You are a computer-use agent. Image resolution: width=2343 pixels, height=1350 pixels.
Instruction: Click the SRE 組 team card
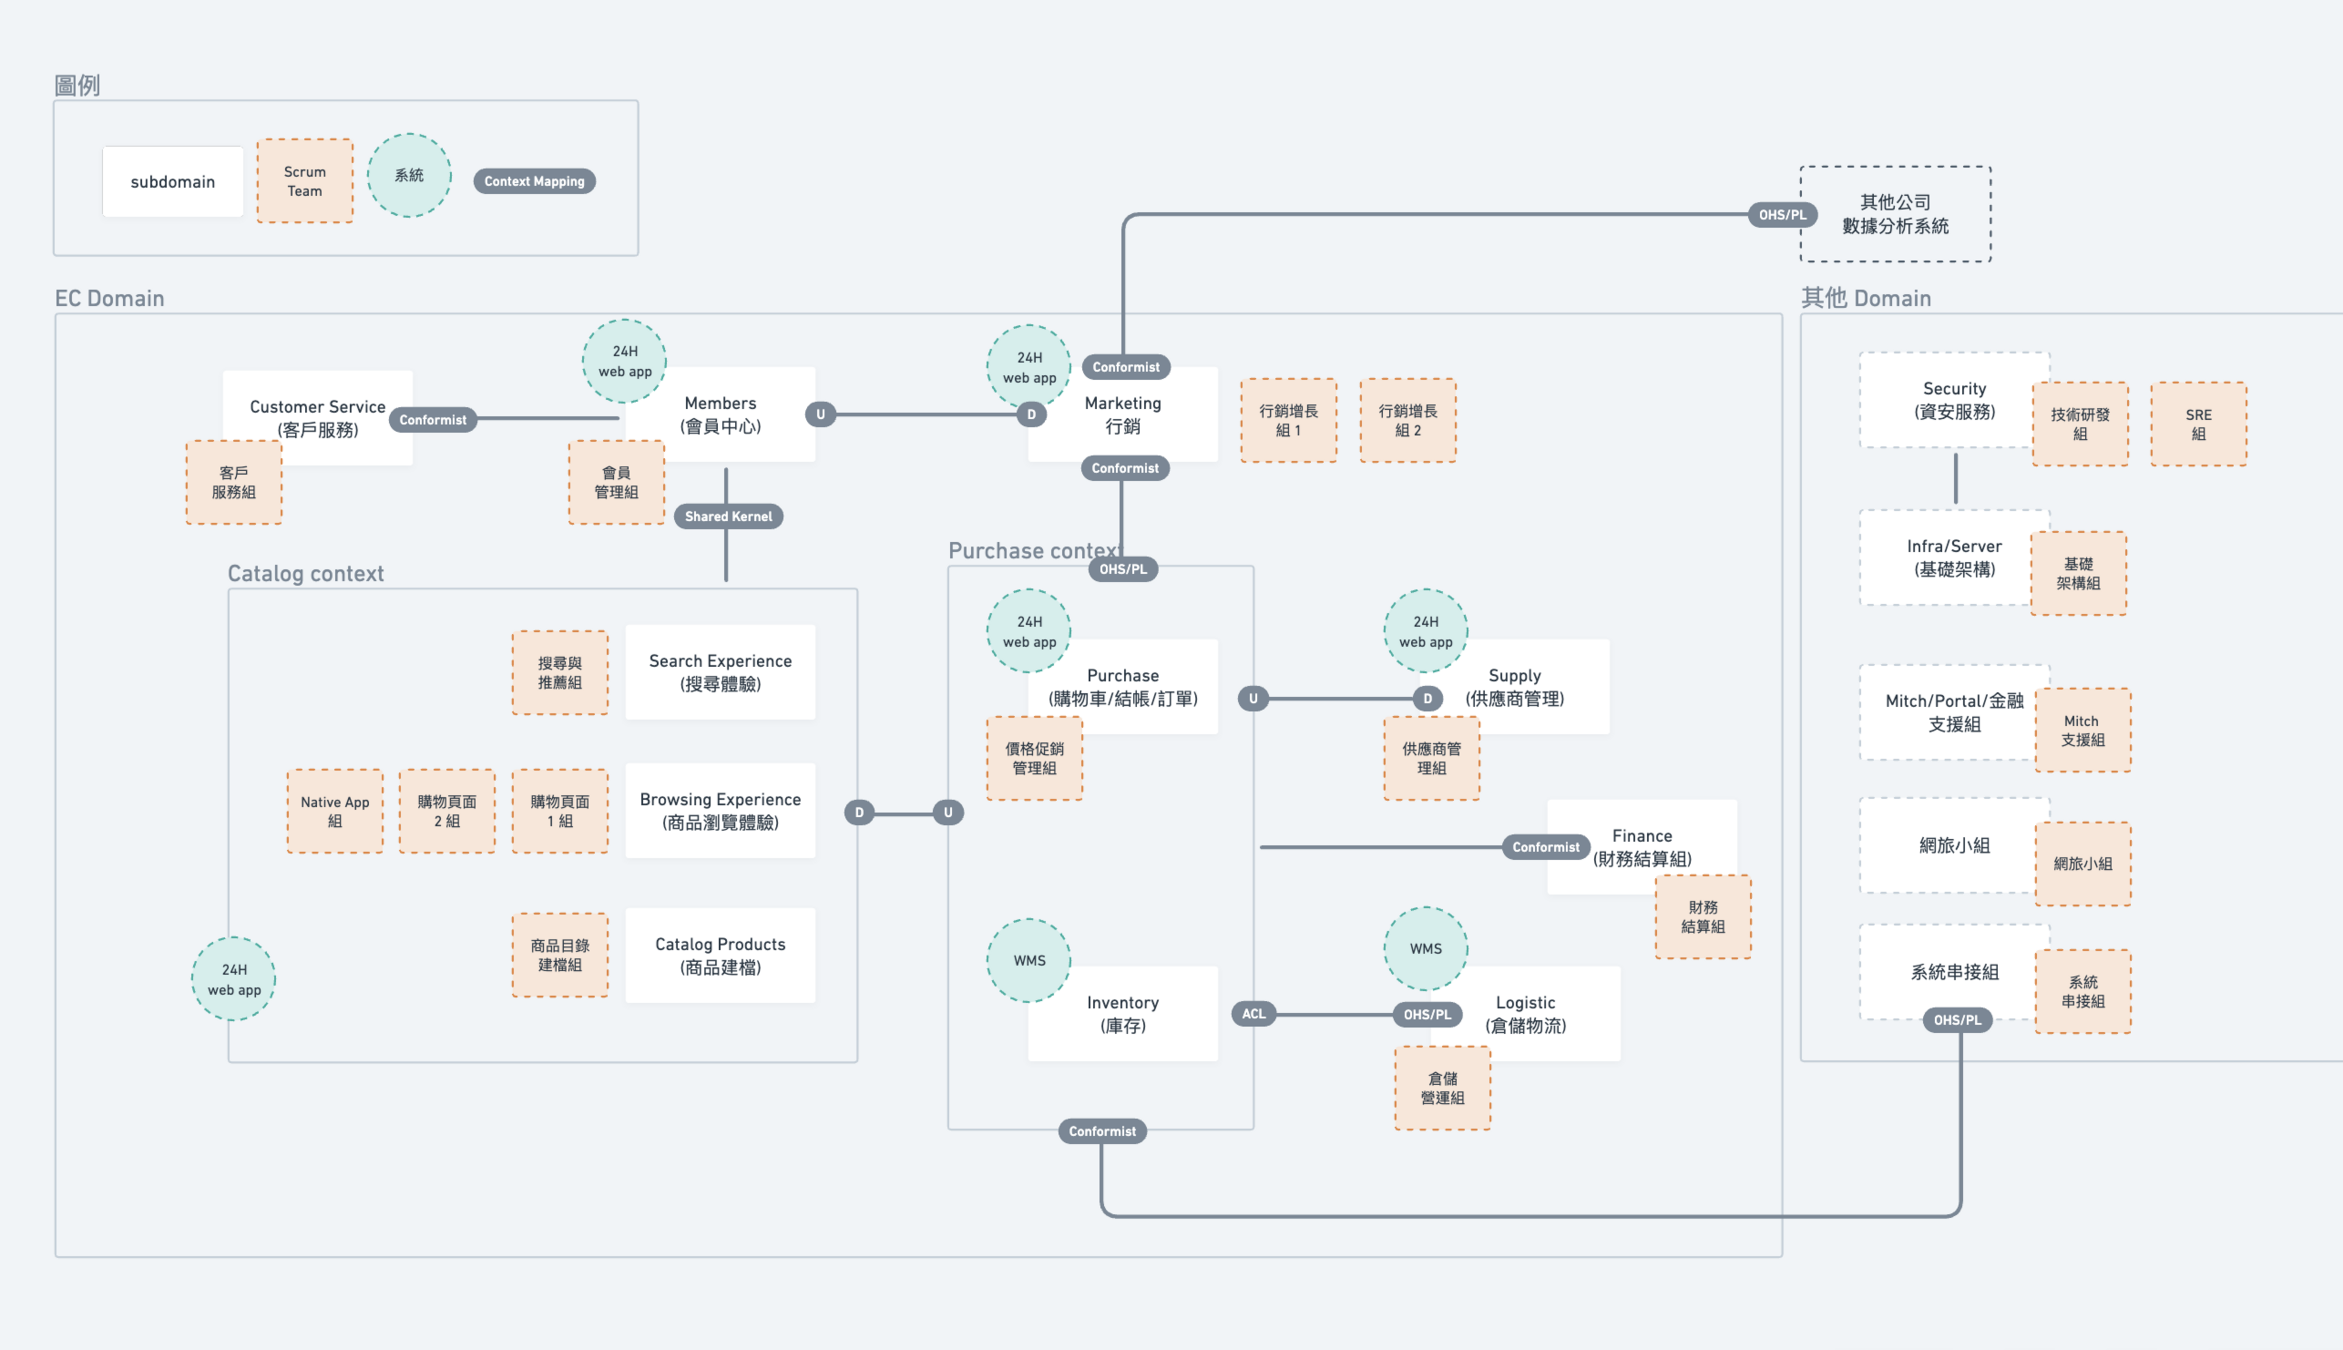(x=2198, y=424)
